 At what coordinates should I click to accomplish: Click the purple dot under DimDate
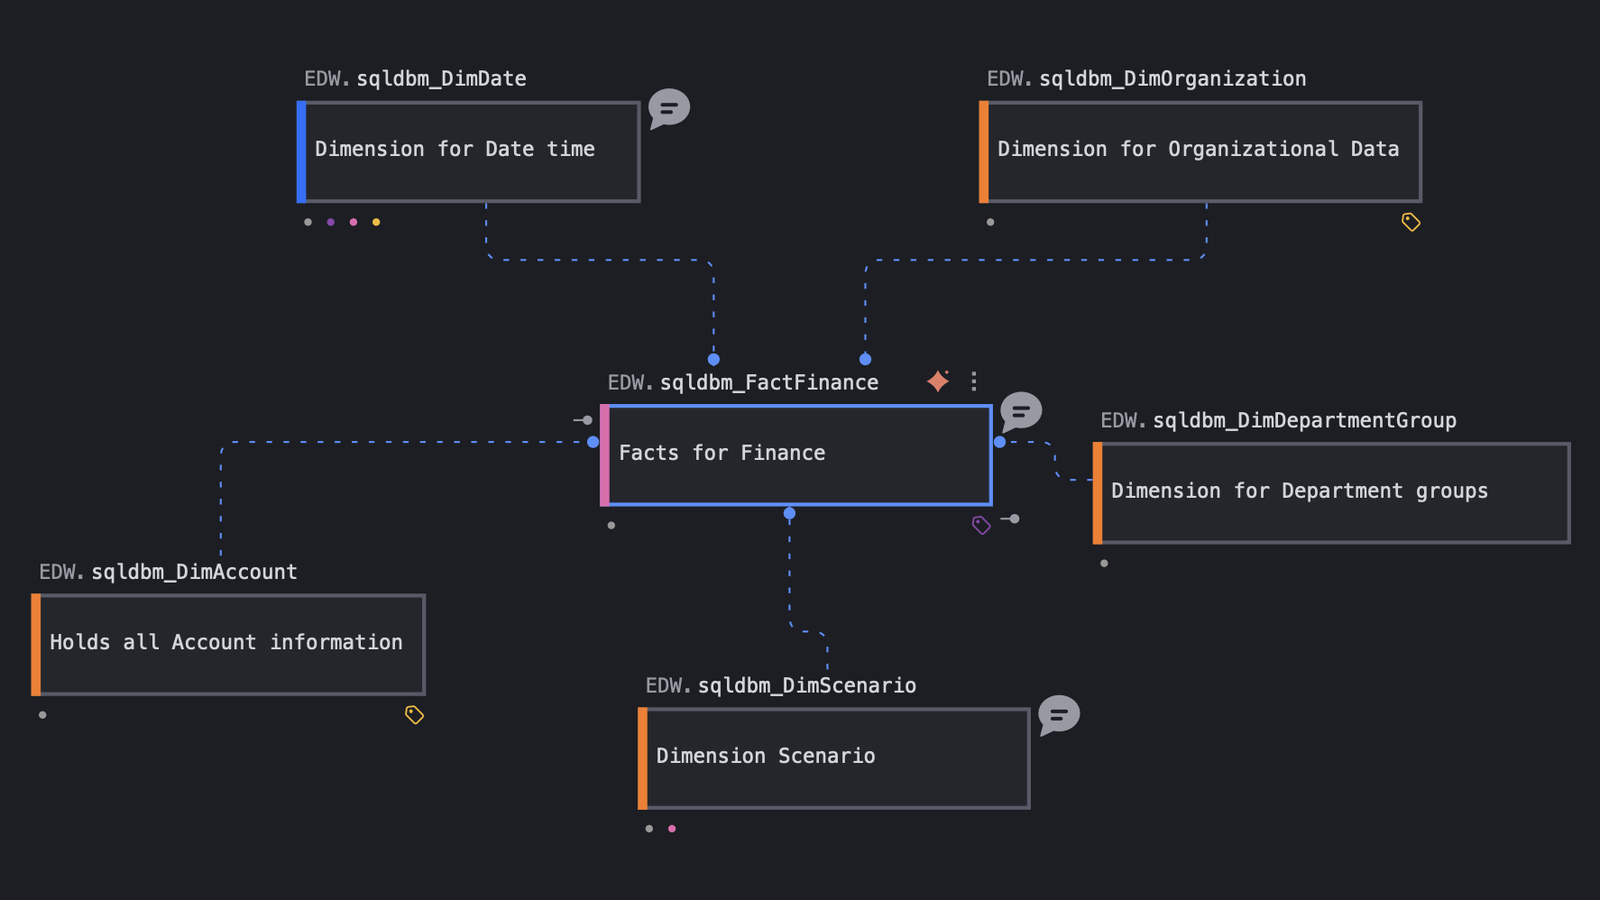pyautogui.click(x=330, y=222)
